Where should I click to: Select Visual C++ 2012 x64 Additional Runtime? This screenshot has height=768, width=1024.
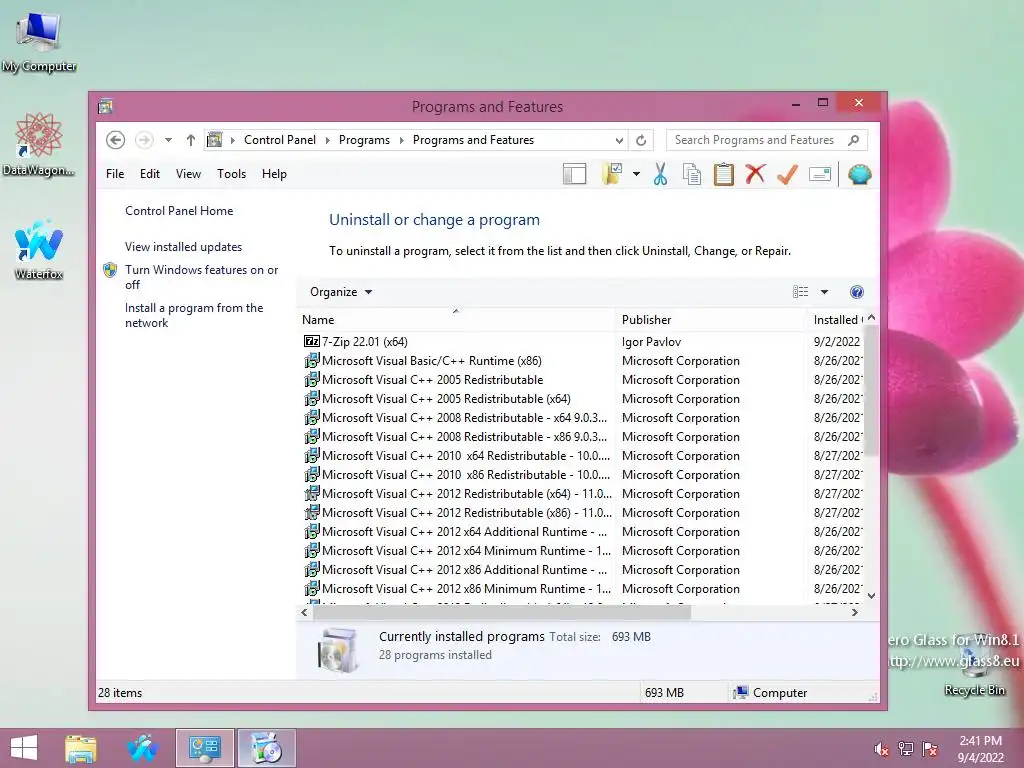(464, 532)
